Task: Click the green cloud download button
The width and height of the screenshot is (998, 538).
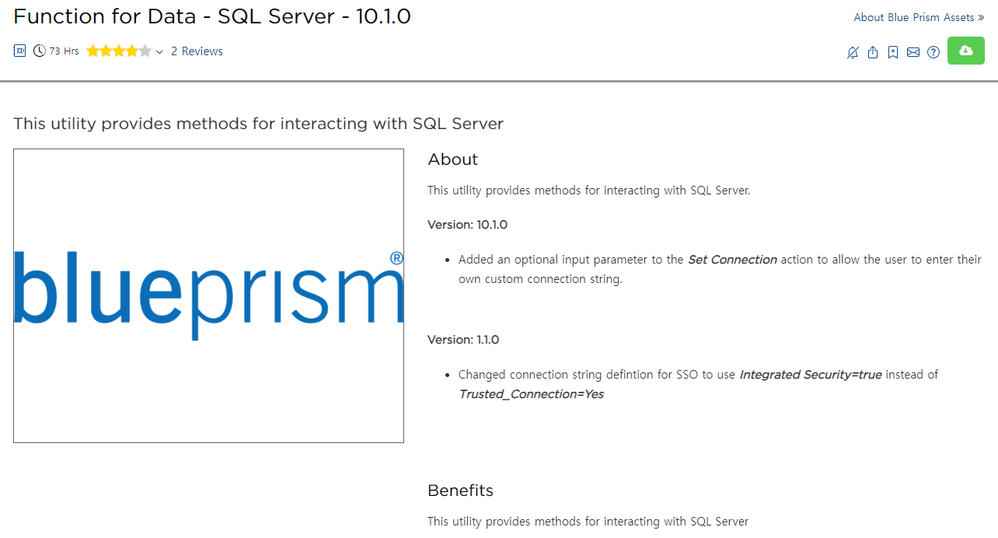Action: pos(966,51)
